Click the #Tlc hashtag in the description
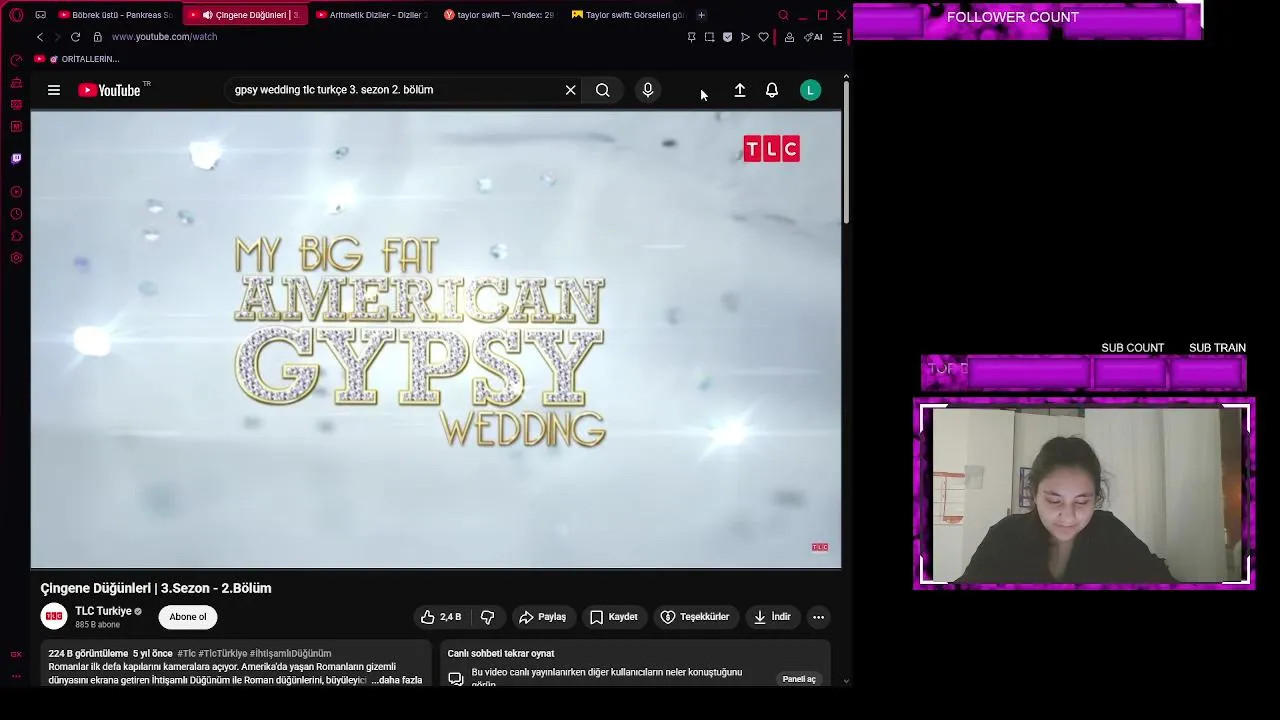This screenshot has width=1280, height=720. pos(187,653)
